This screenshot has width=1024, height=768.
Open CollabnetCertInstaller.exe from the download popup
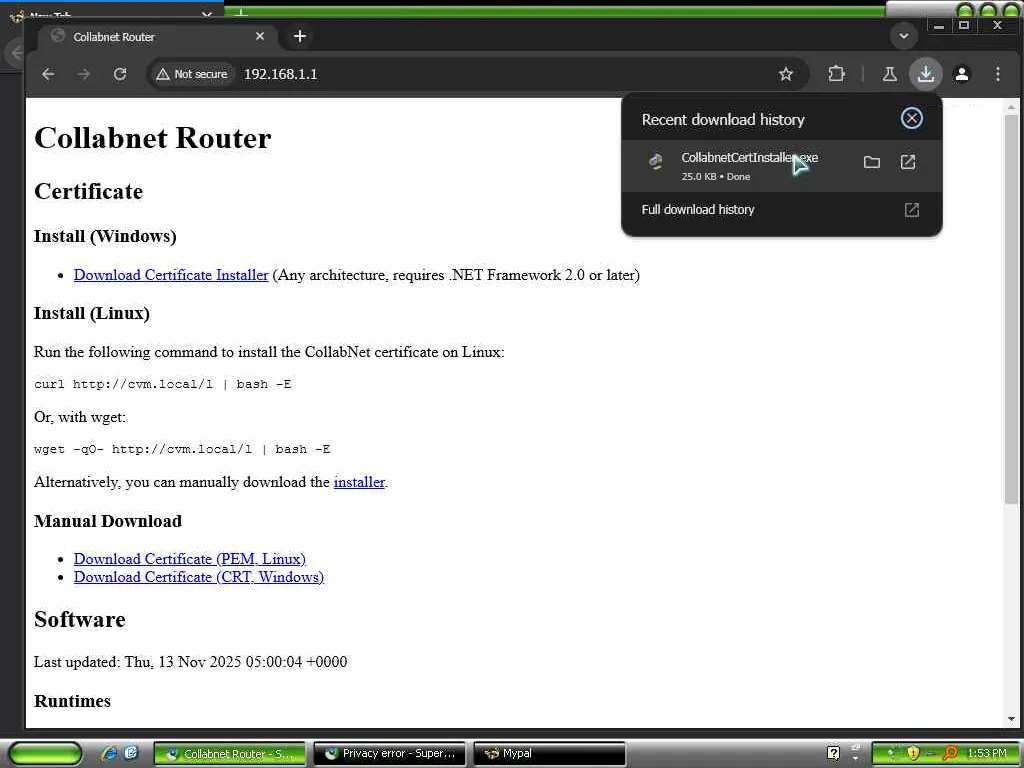click(908, 162)
